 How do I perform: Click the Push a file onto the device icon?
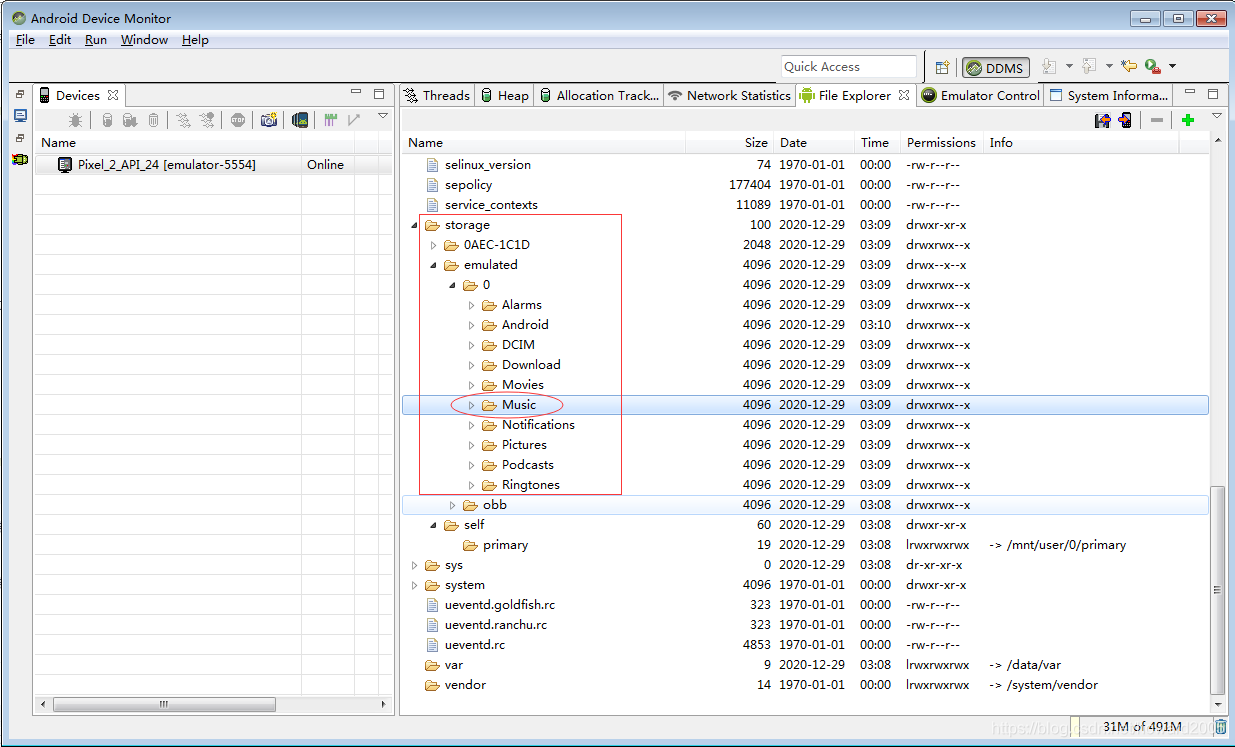(1126, 120)
